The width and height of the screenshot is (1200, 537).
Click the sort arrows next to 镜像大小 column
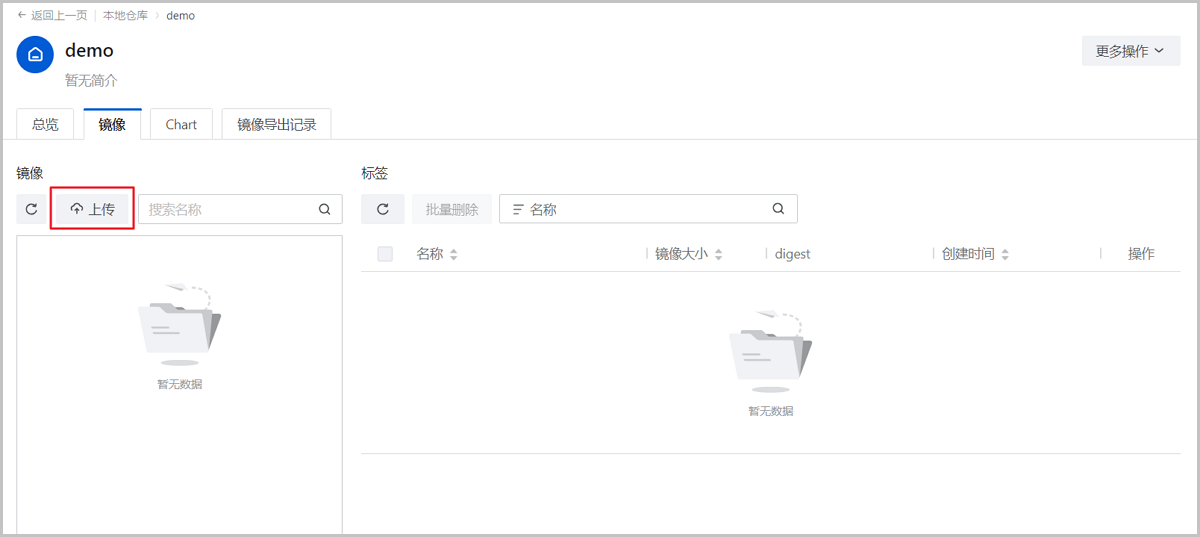click(718, 255)
